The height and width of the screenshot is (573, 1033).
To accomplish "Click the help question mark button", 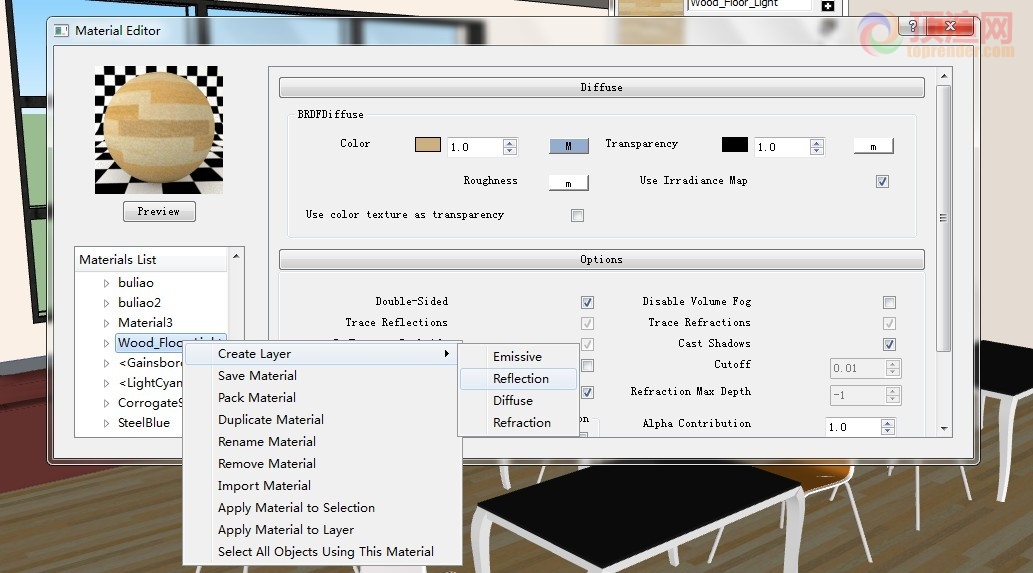I will 912,26.
